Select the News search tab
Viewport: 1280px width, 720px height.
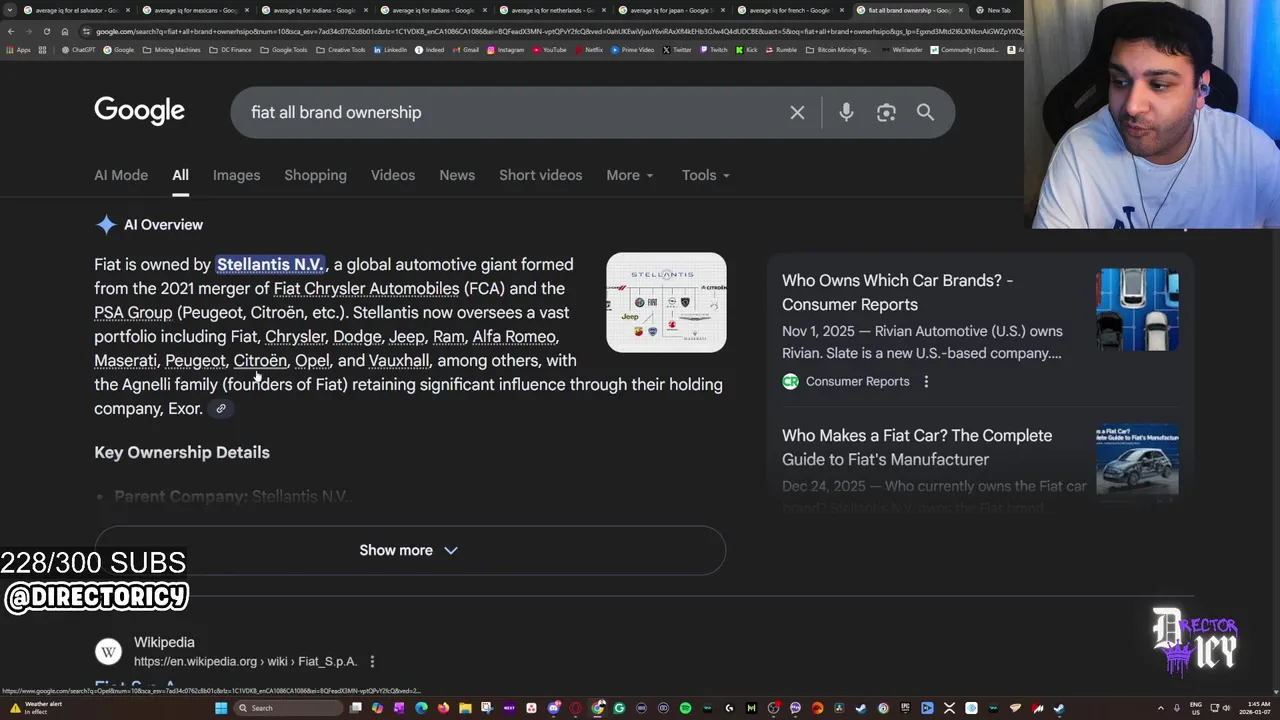coord(457,175)
